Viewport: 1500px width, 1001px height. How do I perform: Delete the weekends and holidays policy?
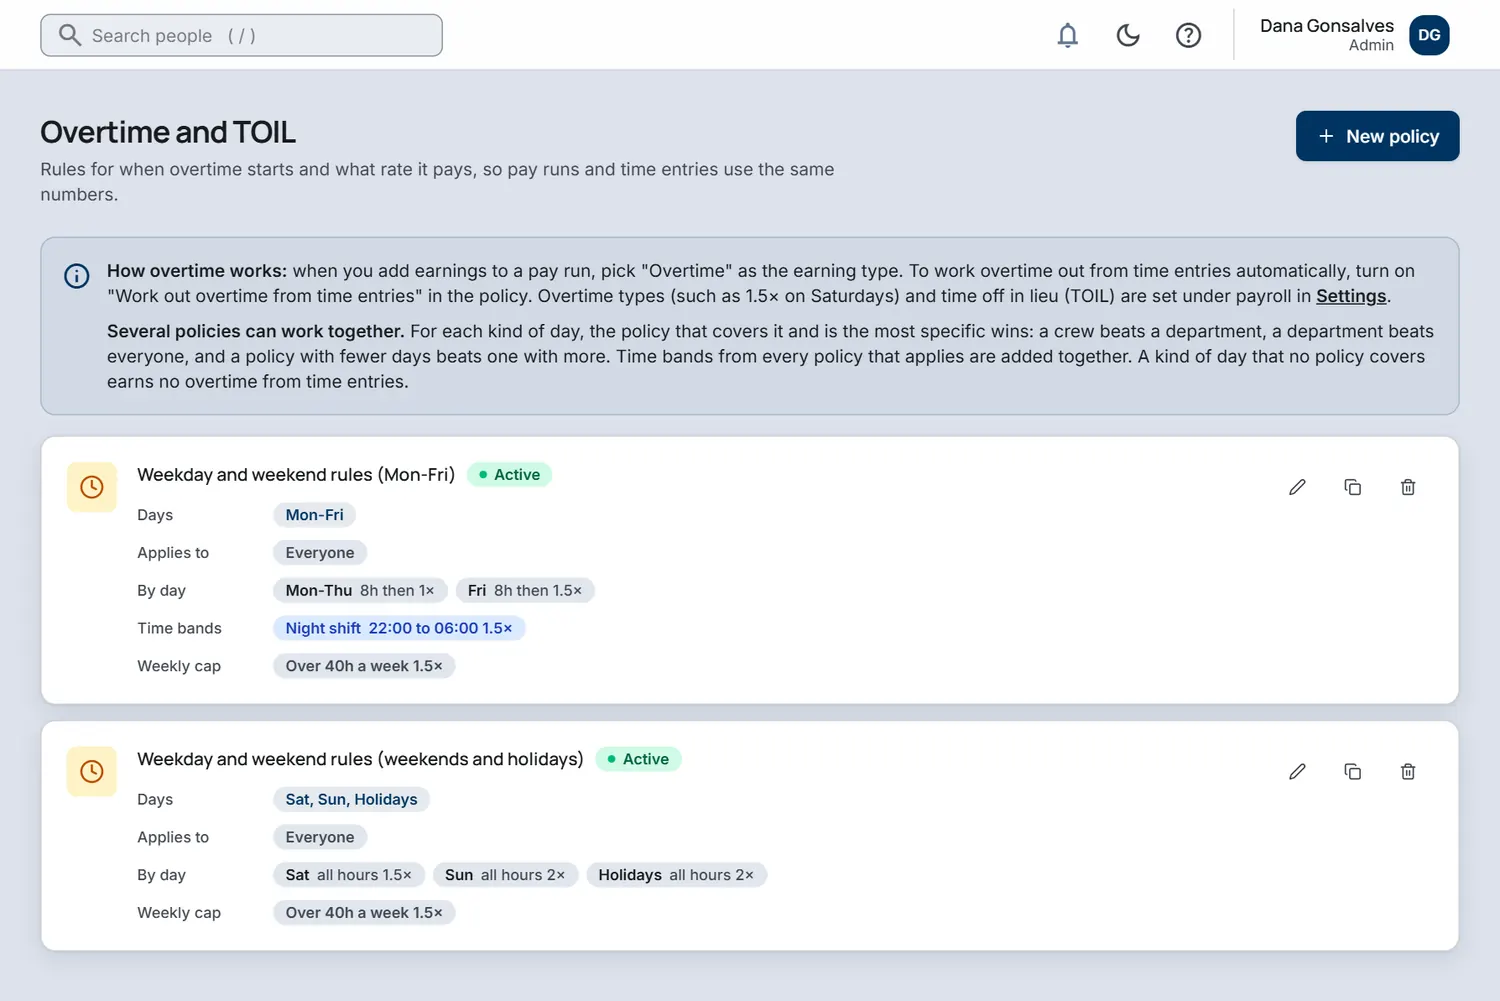tap(1408, 772)
